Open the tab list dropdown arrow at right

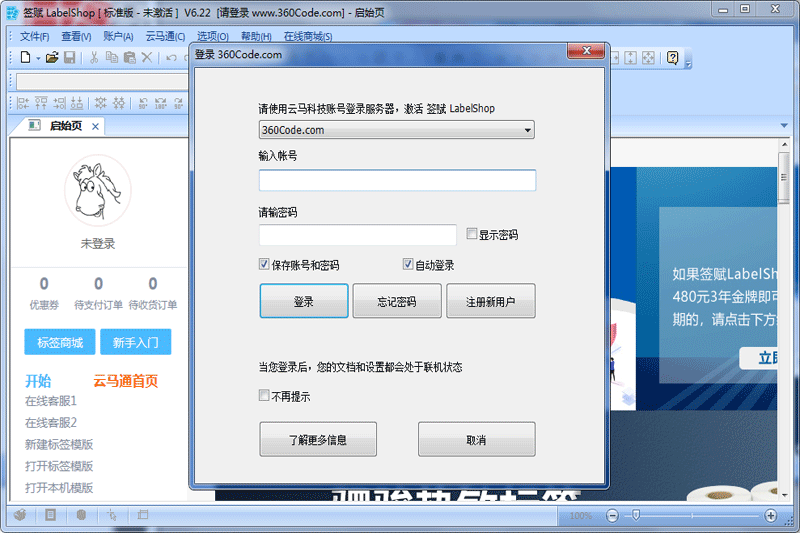(784, 125)
